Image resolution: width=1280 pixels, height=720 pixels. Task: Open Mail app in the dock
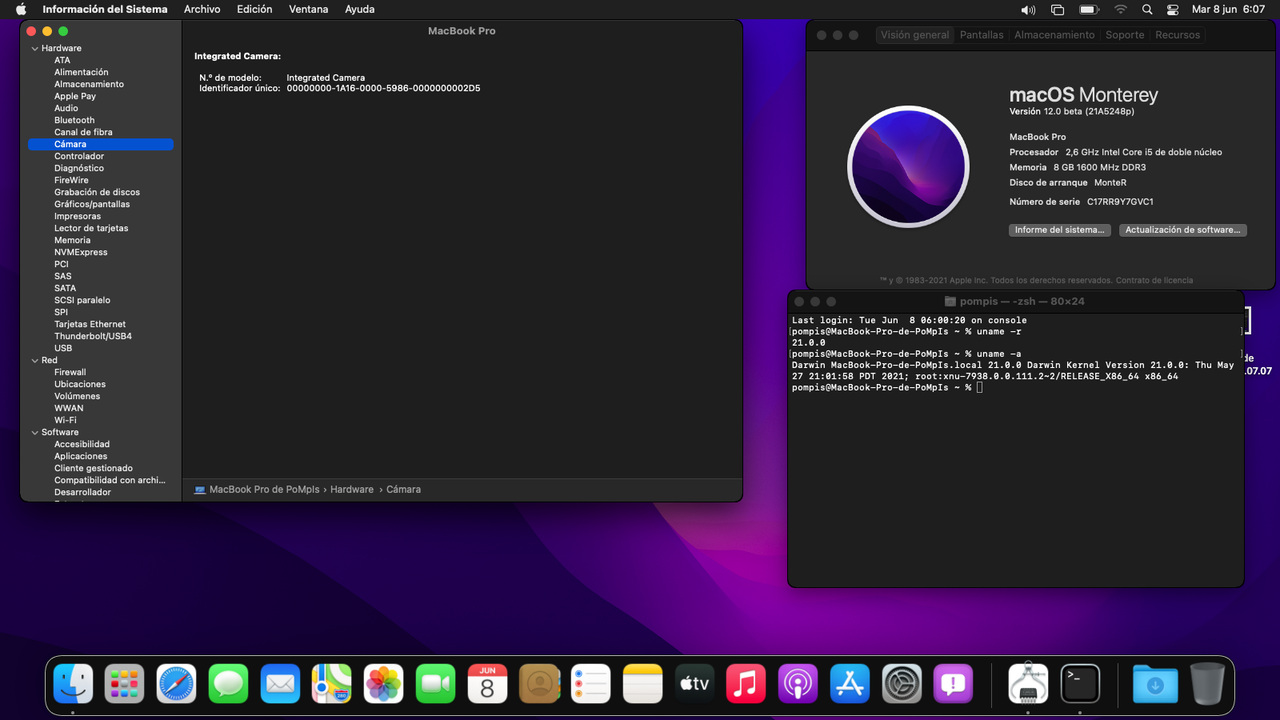281,684
